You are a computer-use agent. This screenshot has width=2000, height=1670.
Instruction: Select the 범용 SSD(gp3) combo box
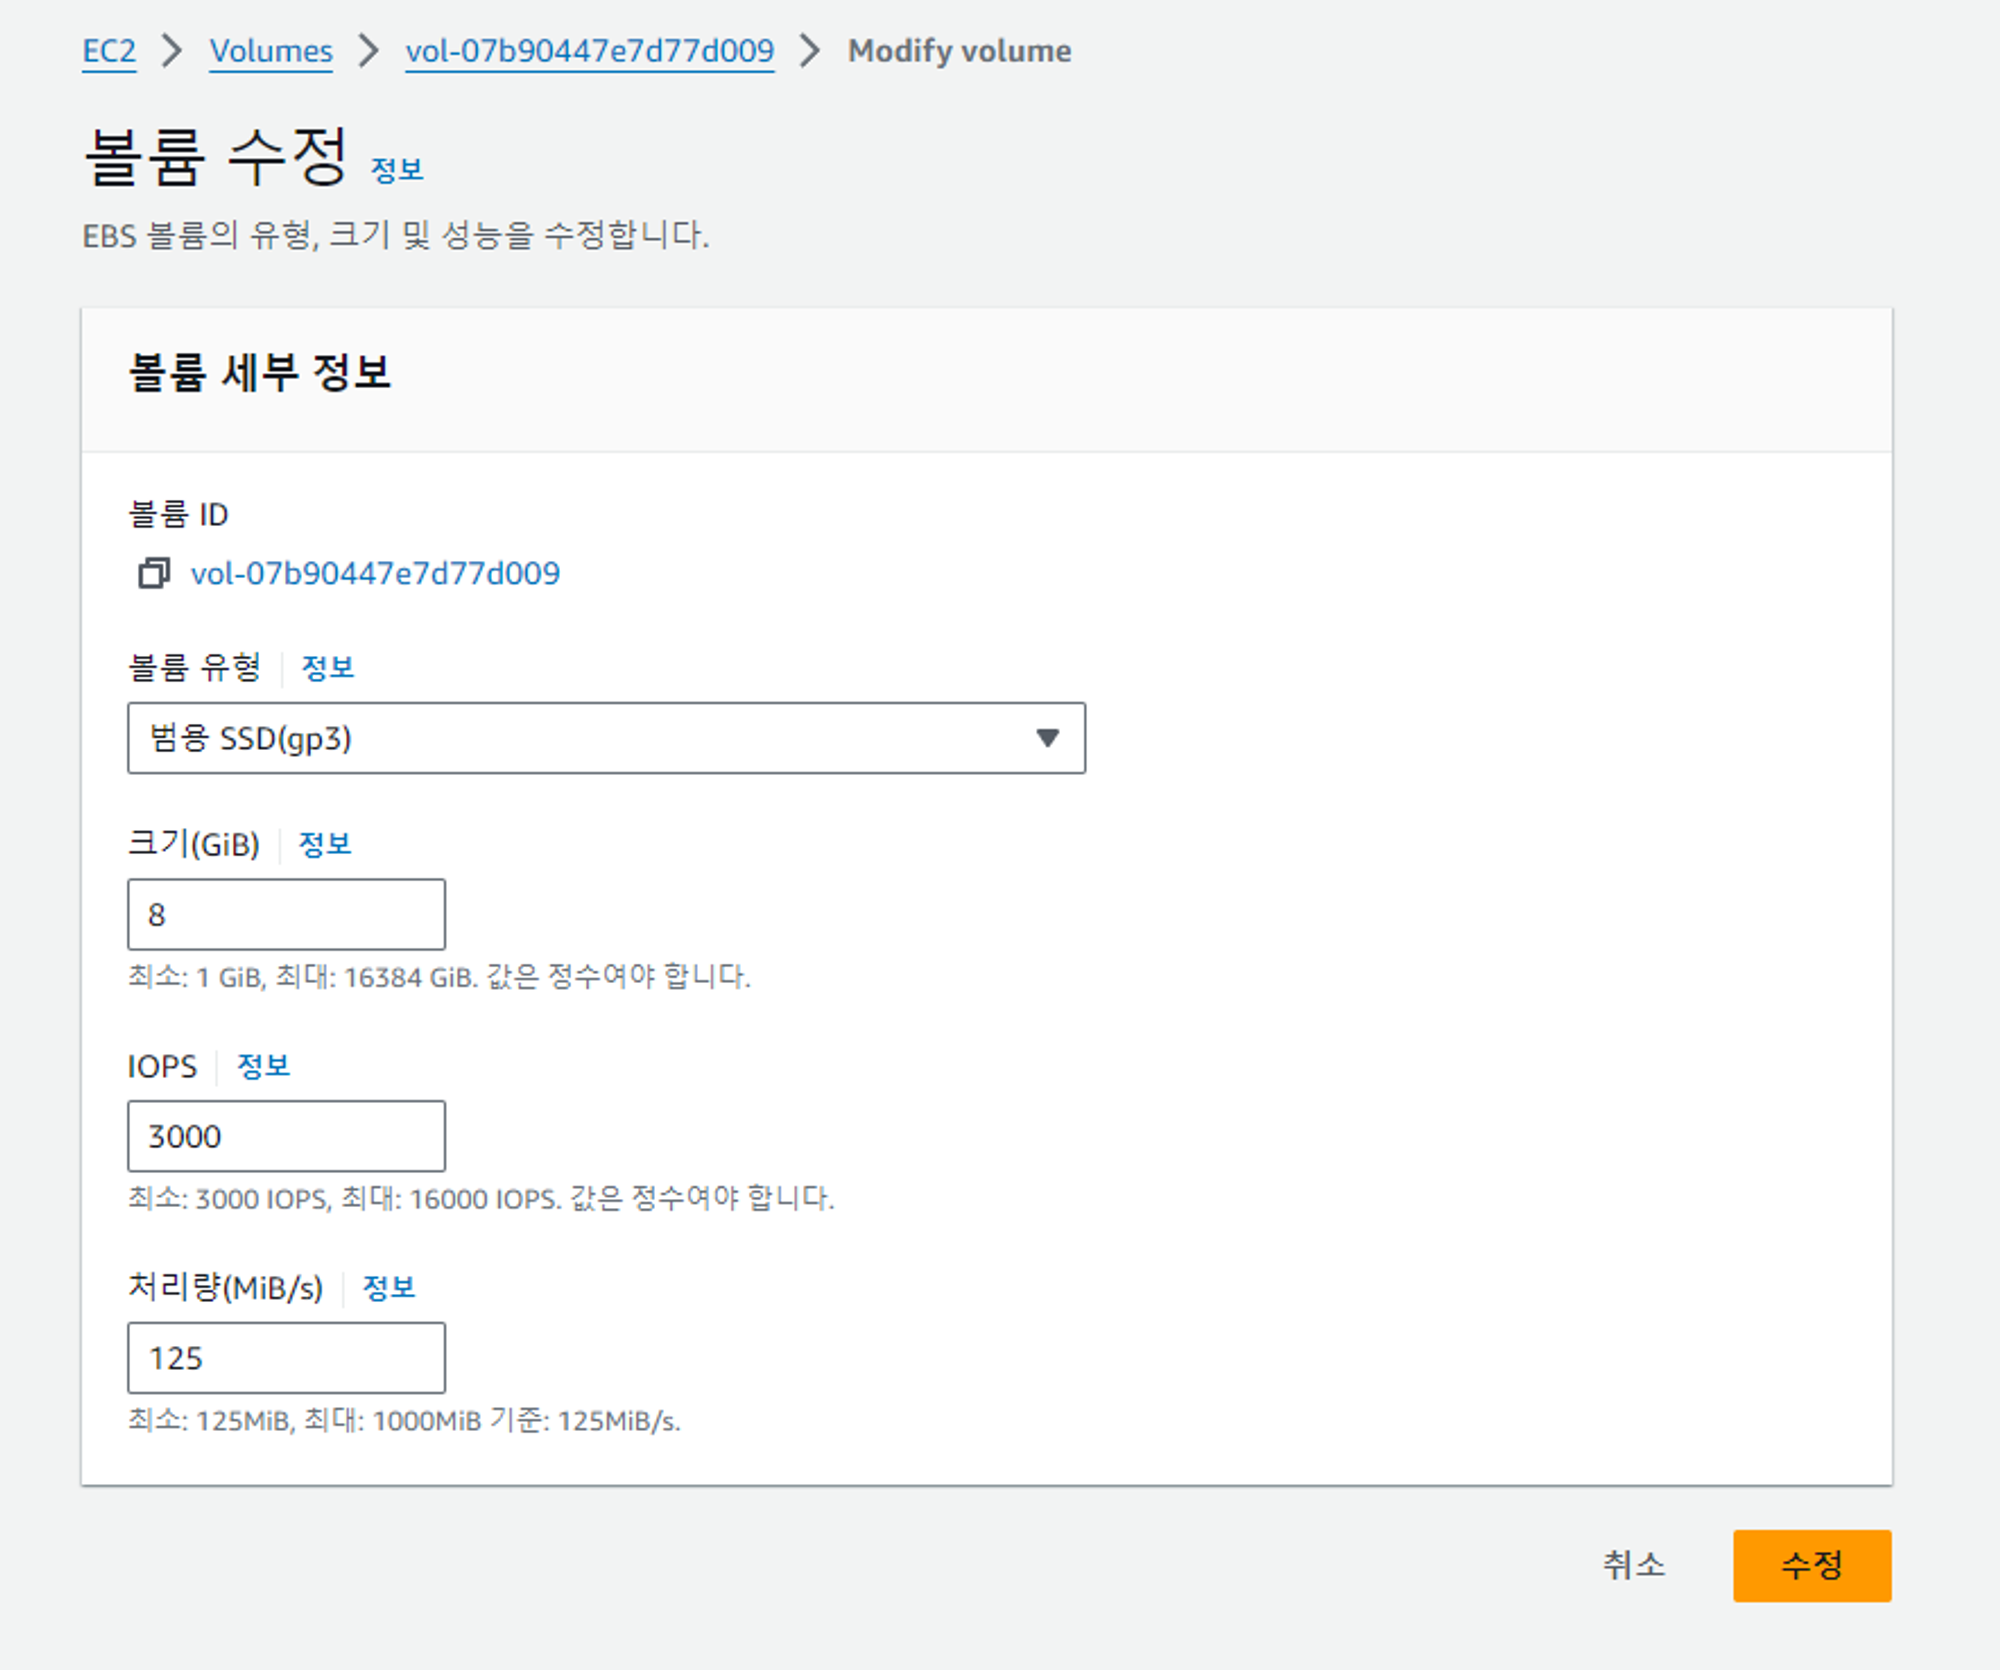point(590,738)
